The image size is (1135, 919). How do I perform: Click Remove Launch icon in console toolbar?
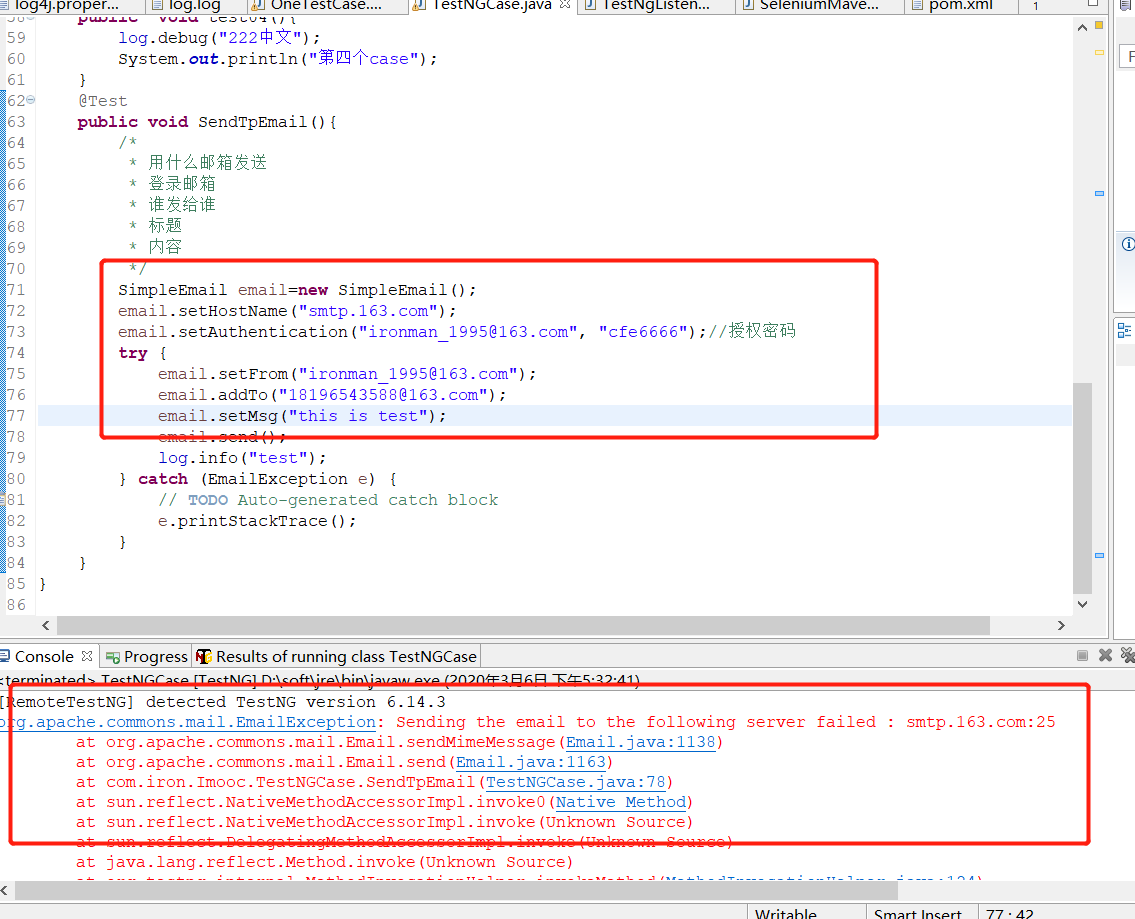1105,656
